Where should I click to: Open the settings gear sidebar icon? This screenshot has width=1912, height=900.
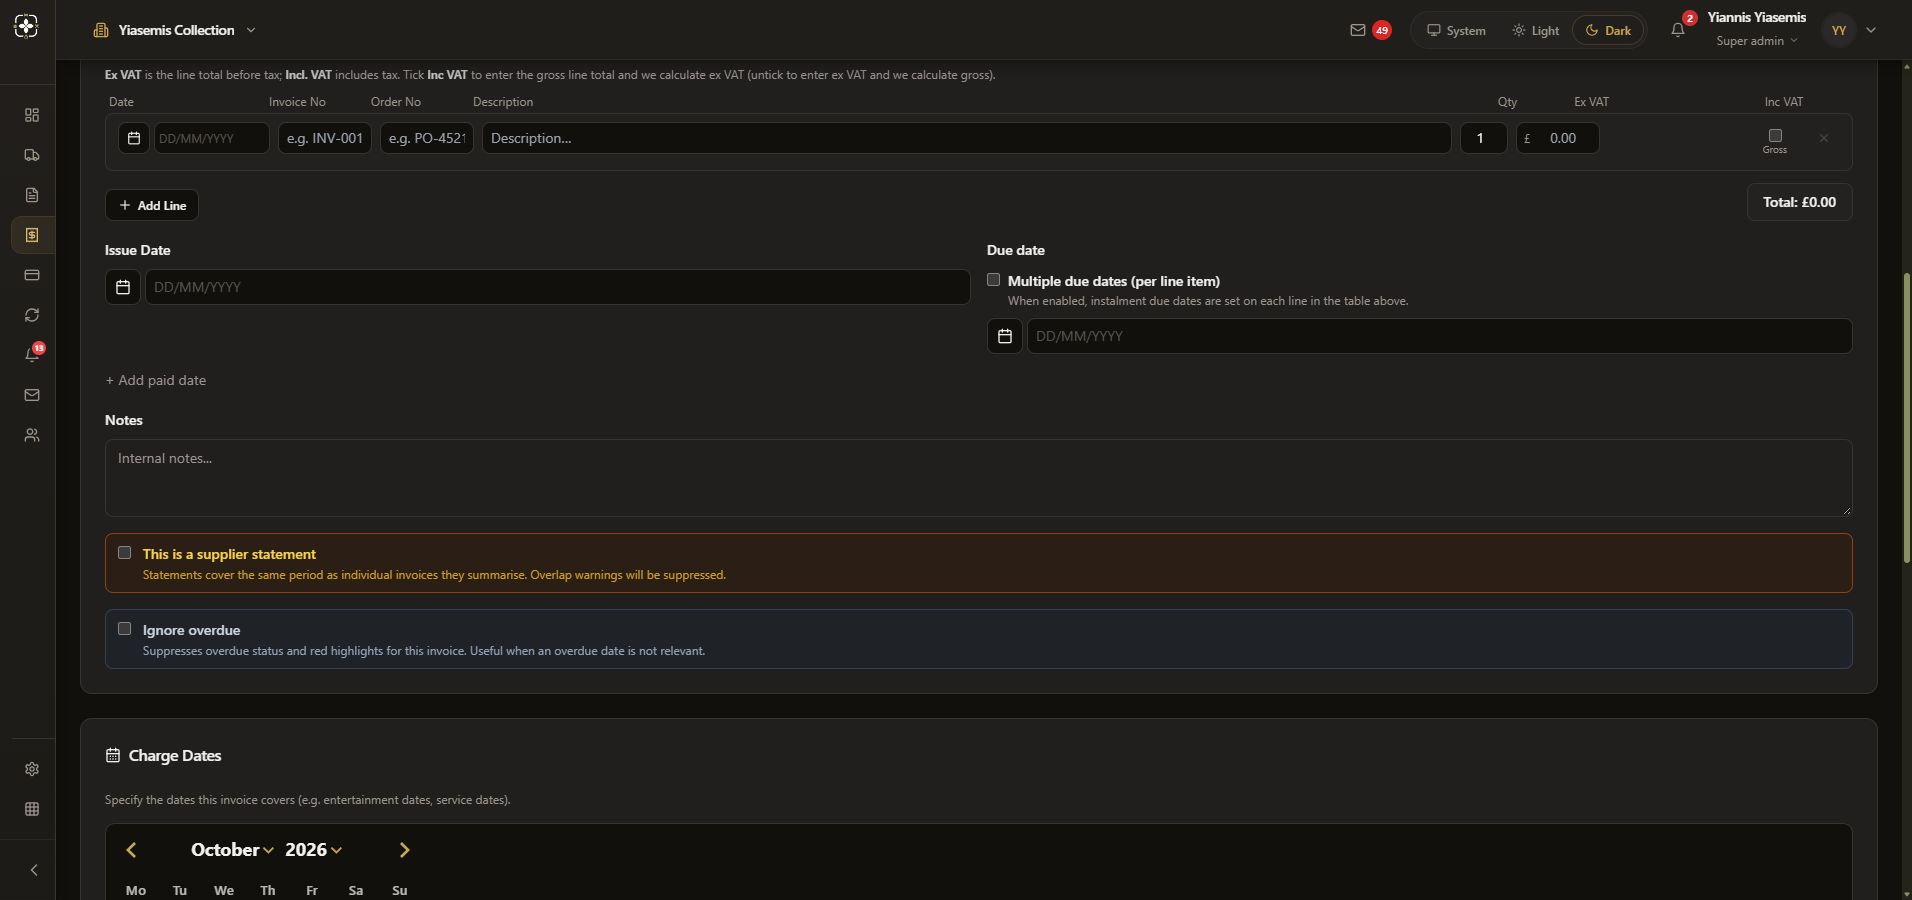(32, 769)
